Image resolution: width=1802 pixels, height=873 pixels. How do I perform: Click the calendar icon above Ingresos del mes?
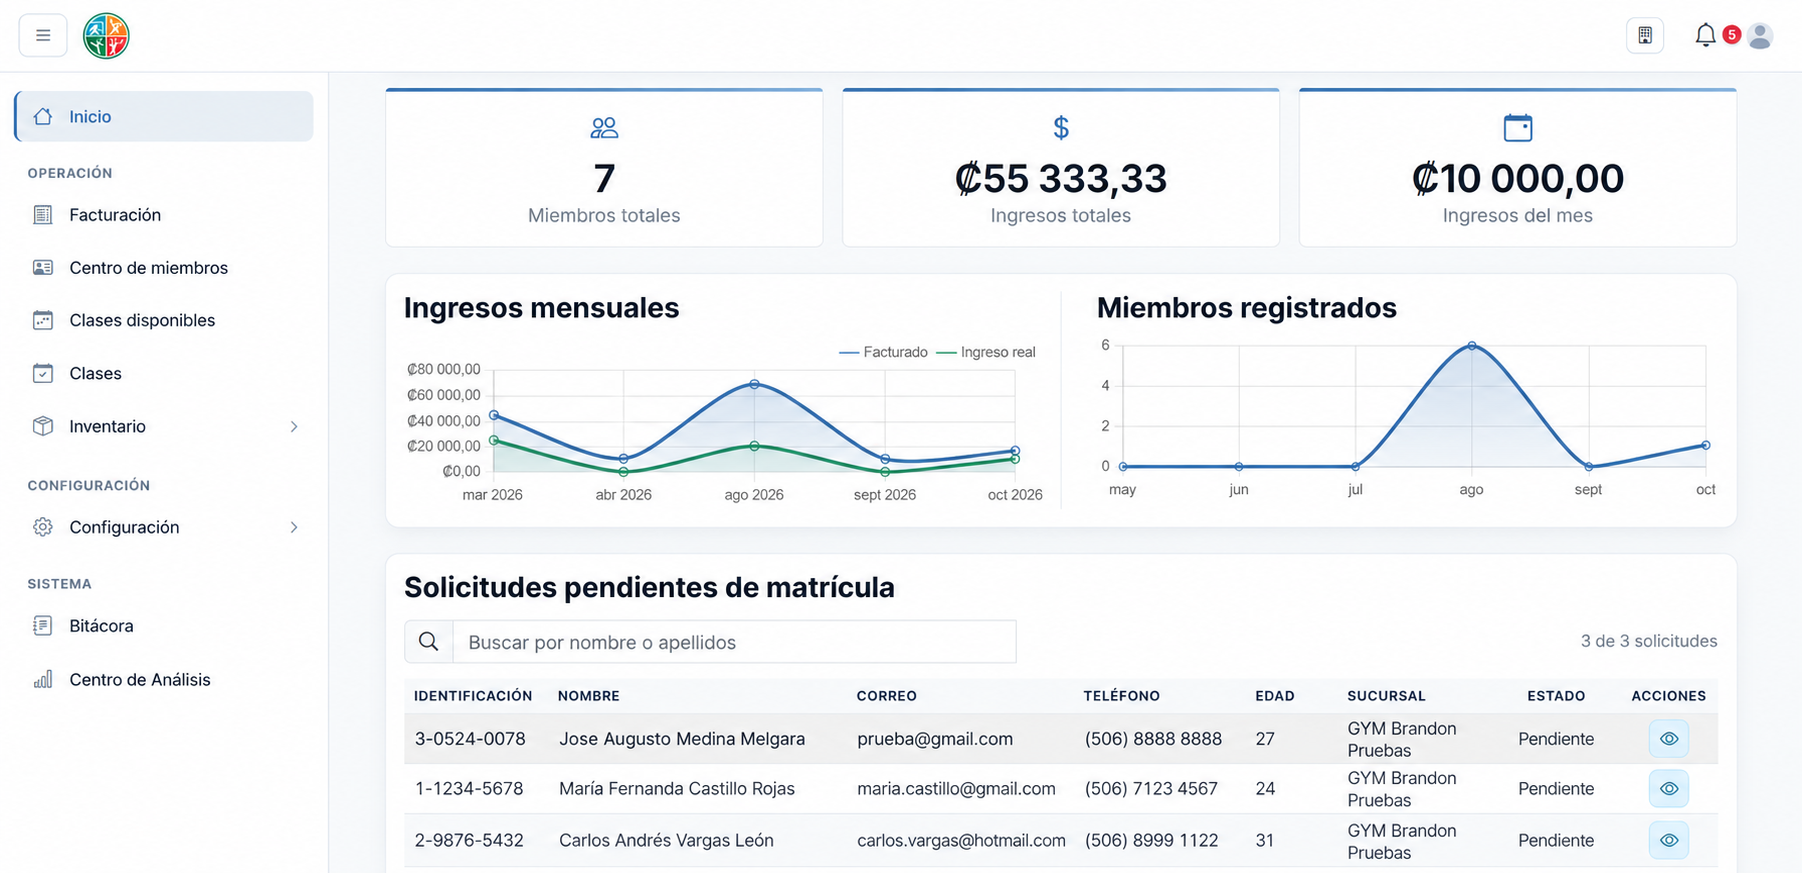(x=1518, y=128)
